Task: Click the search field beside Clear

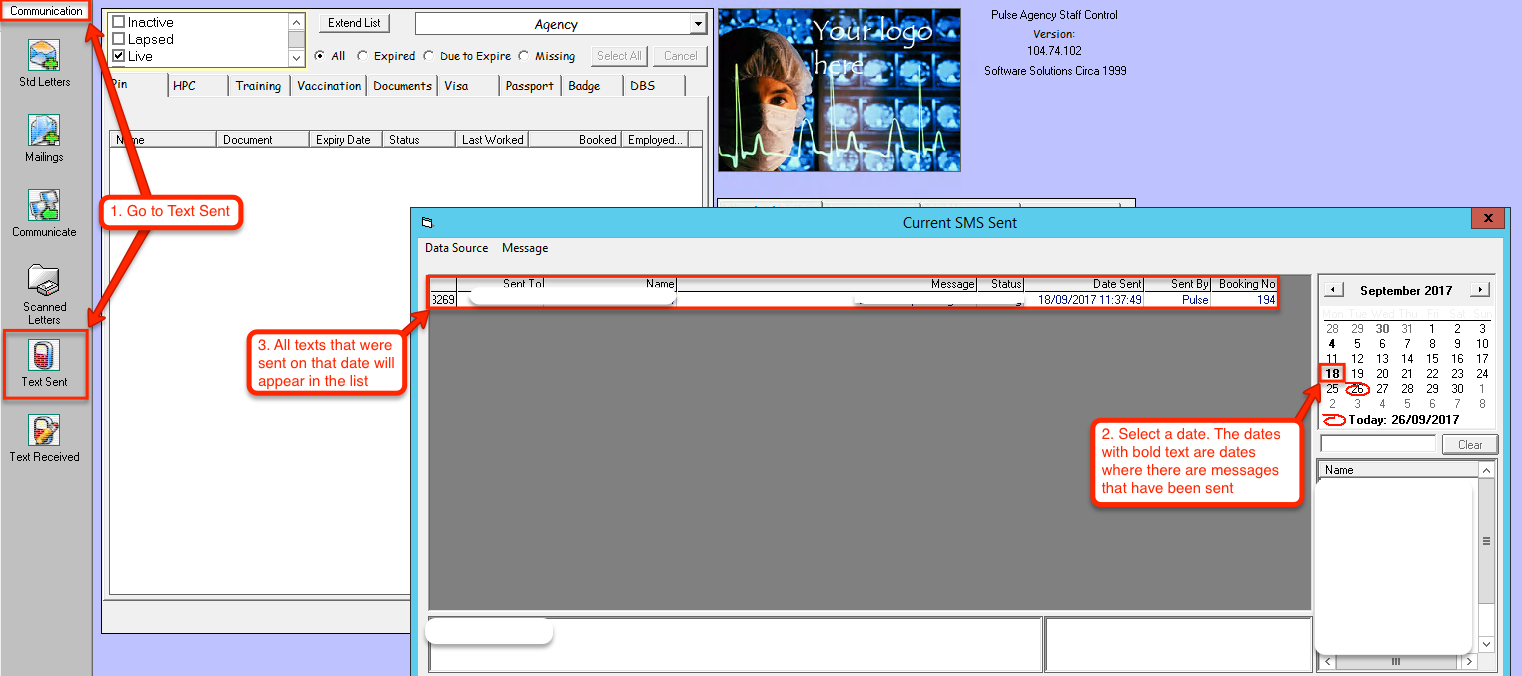Action: 1377,444
